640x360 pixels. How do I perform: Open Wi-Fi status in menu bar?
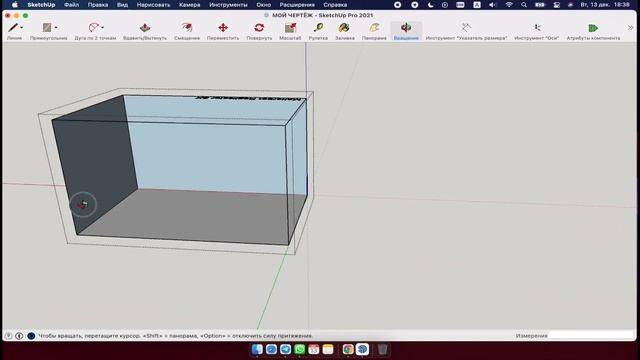click(x=509, y=5)
